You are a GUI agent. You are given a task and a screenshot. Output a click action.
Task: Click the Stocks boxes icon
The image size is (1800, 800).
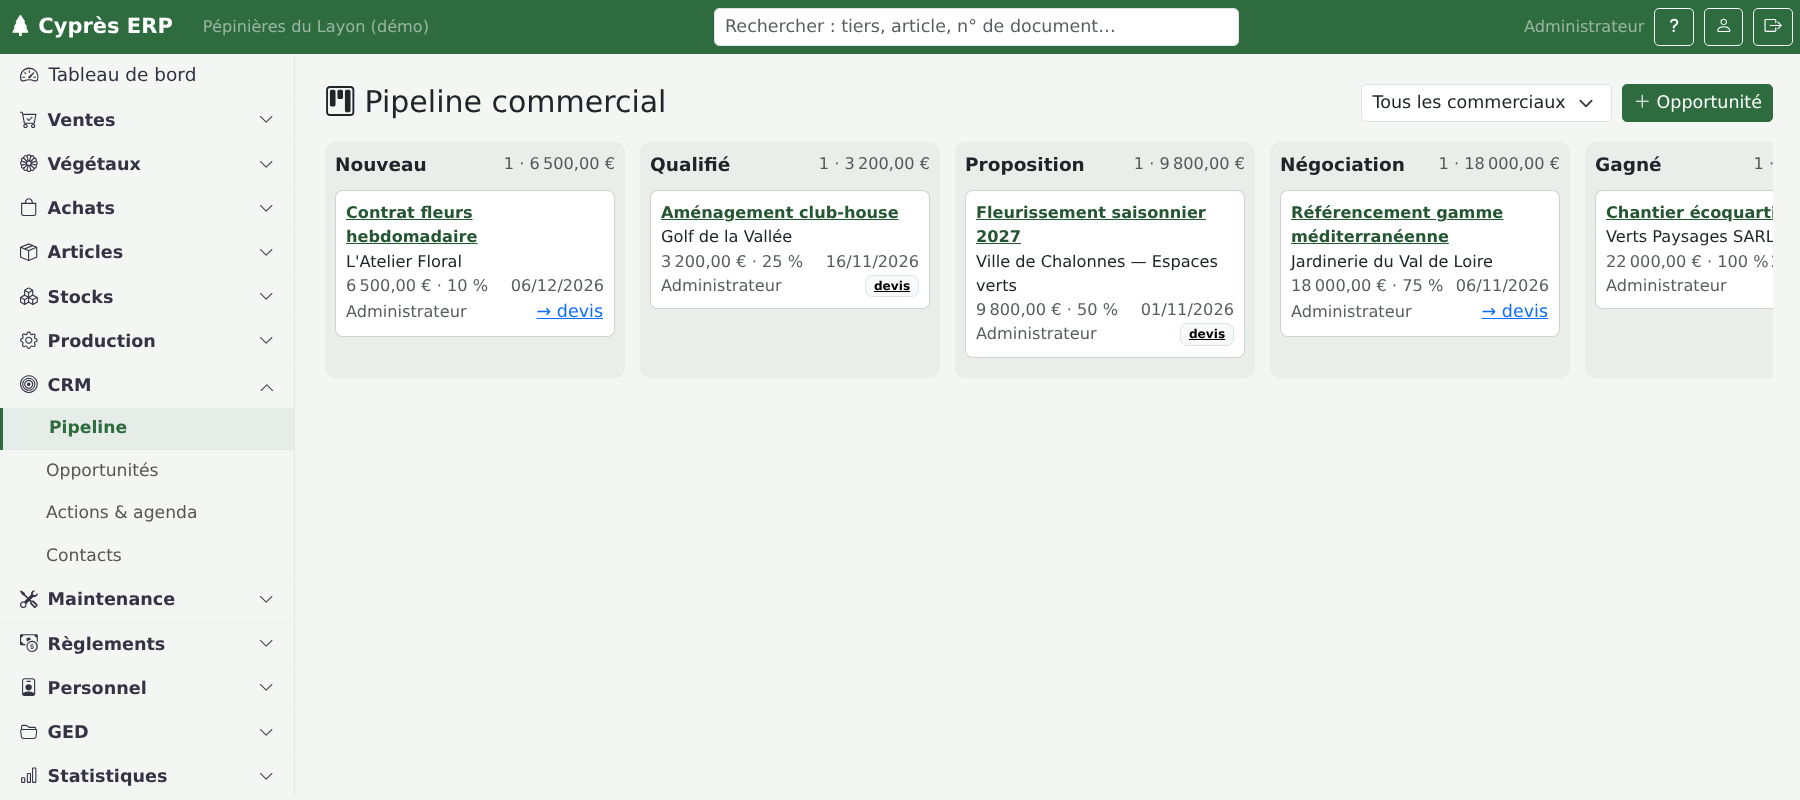[29, 297]
